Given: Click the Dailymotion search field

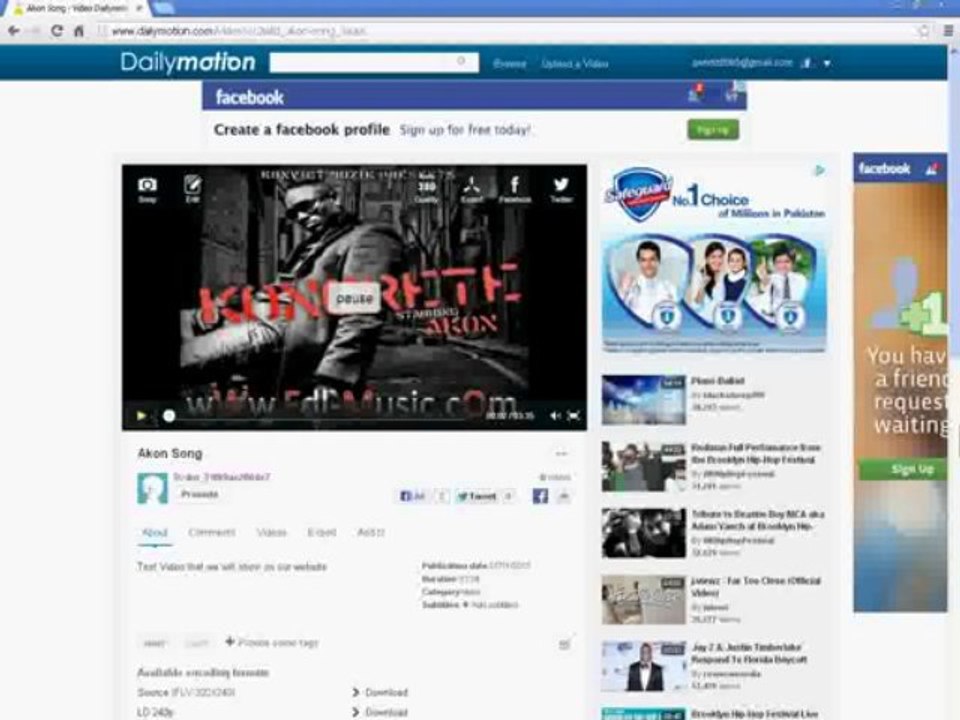Looking at the screenshot, I should point(373,62).
